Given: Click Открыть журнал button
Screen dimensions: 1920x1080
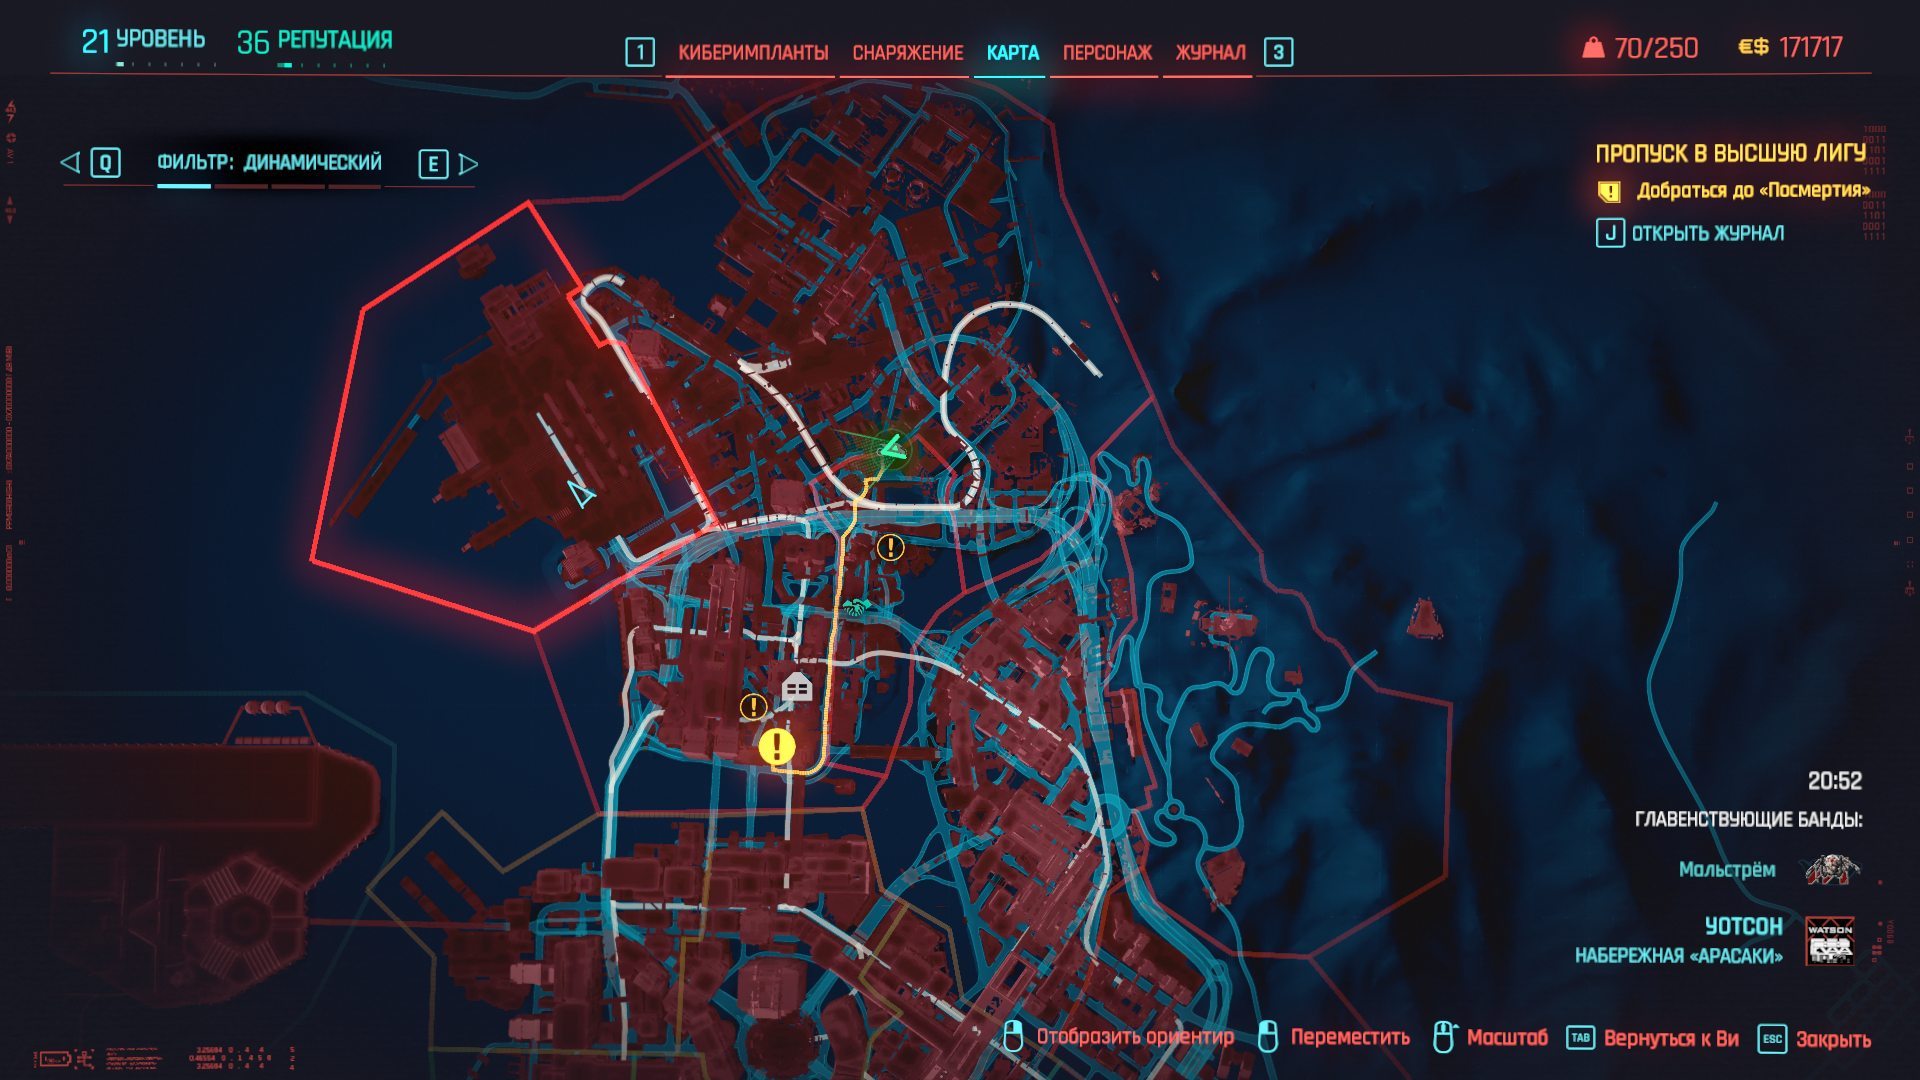Looking at the screenshot, I should (1706, 233).
